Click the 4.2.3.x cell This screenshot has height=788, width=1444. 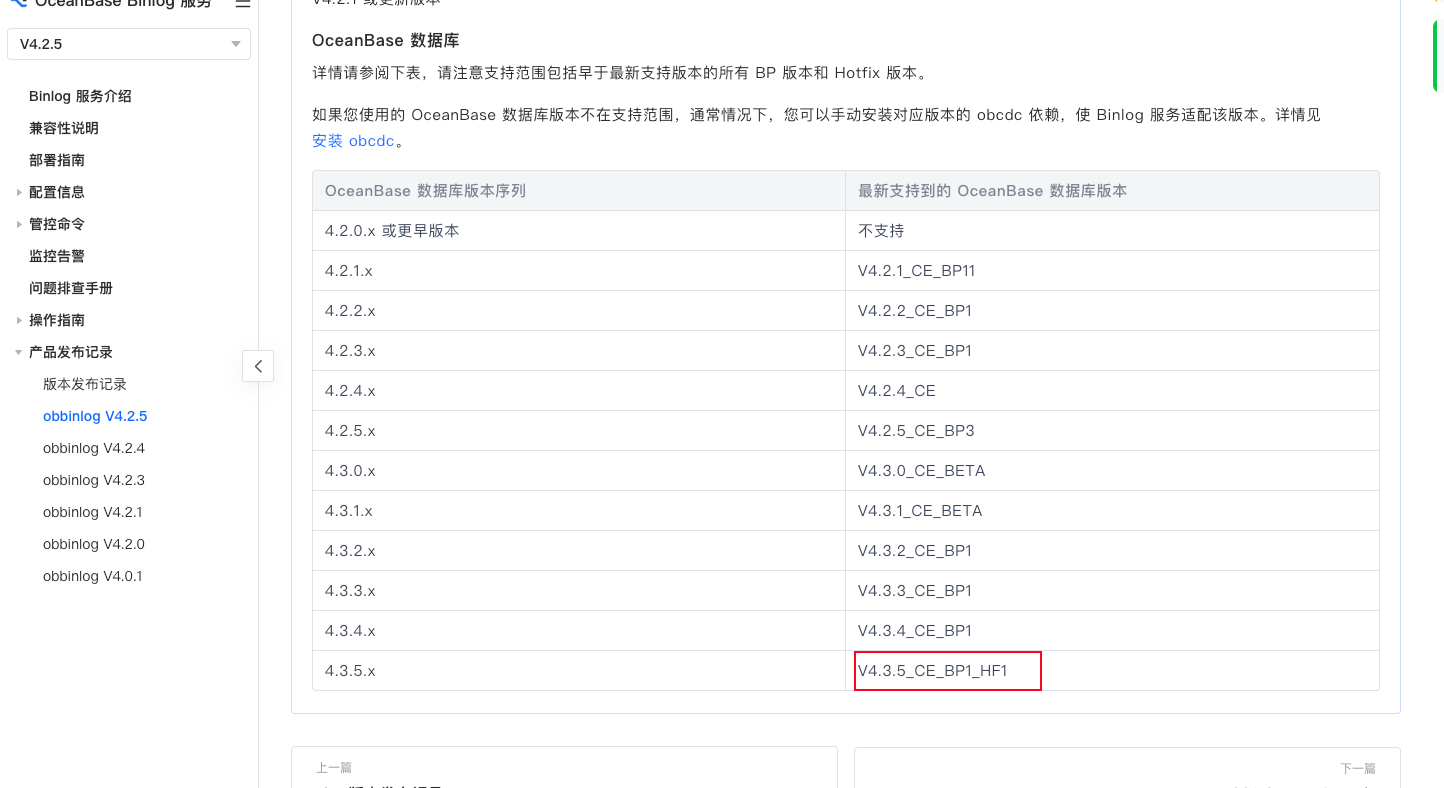click(x=579, y=350)
